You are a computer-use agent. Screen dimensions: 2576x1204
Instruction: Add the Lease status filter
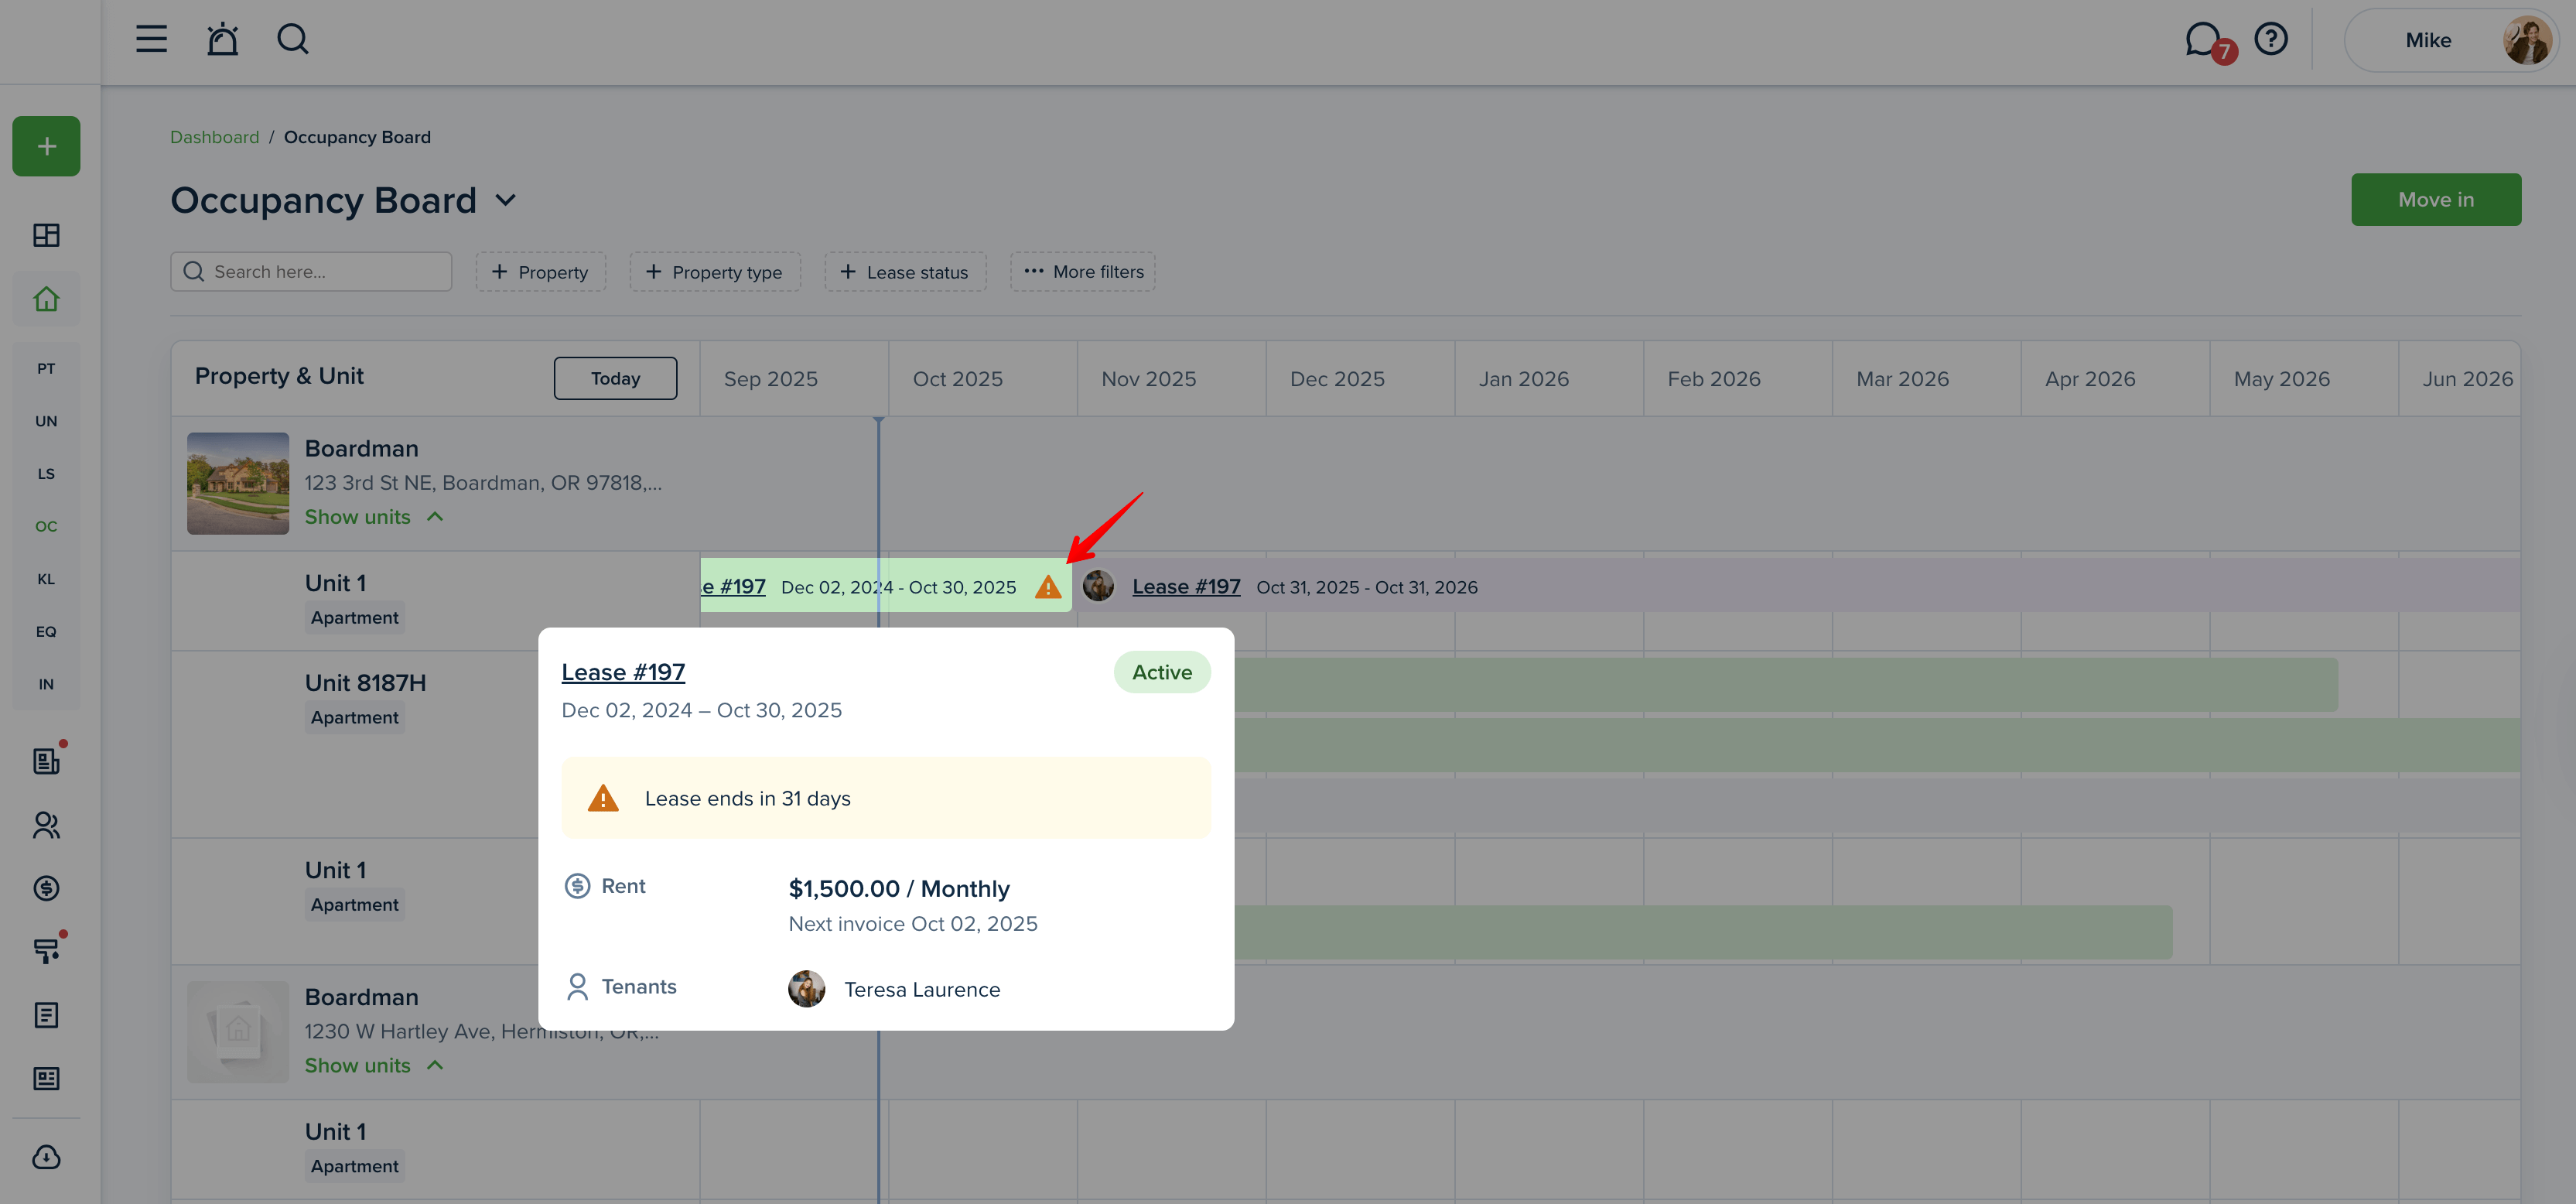tap(905, 272)
